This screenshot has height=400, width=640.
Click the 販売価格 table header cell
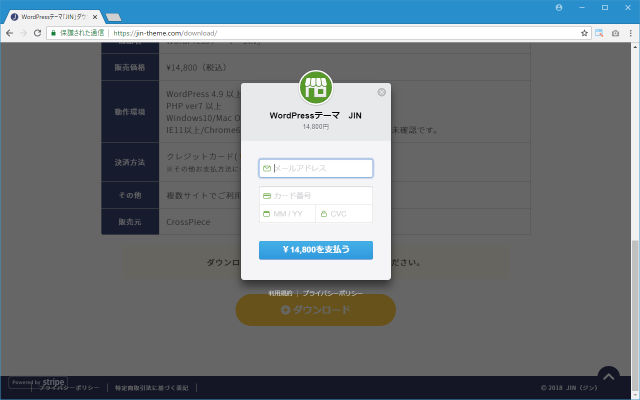130,67
